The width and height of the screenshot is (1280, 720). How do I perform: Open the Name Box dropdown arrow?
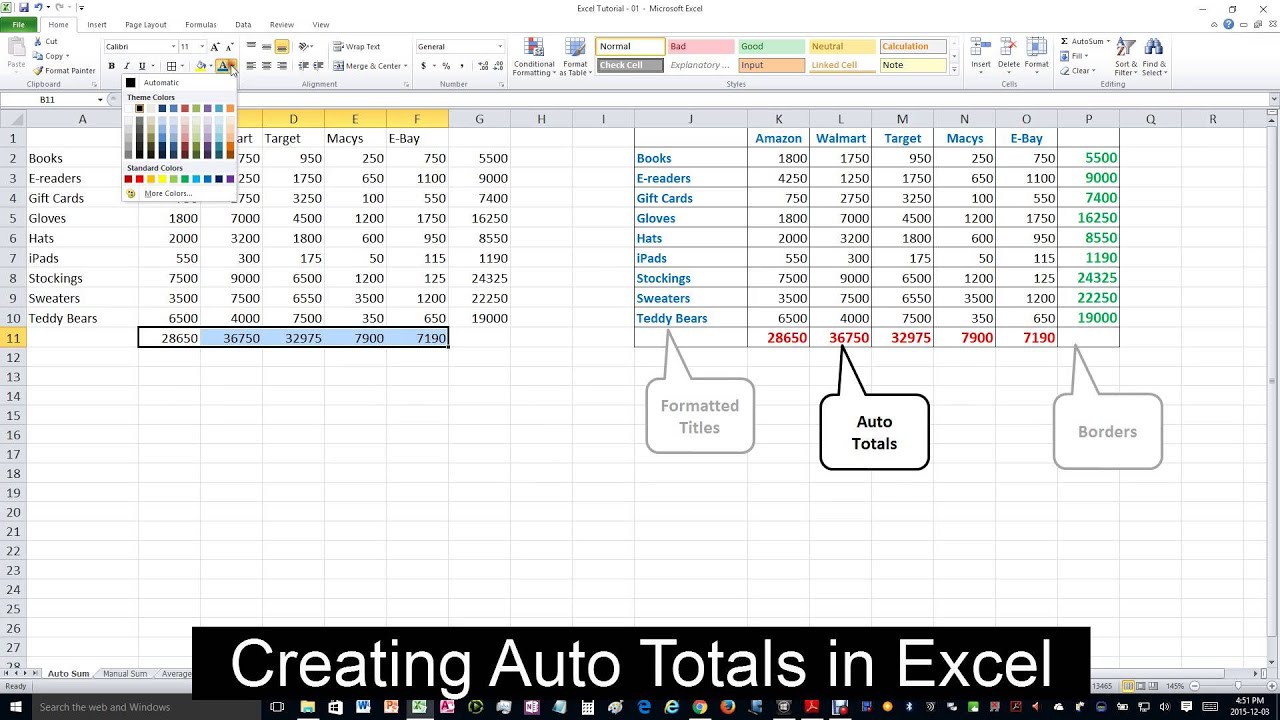pos(100,100)
